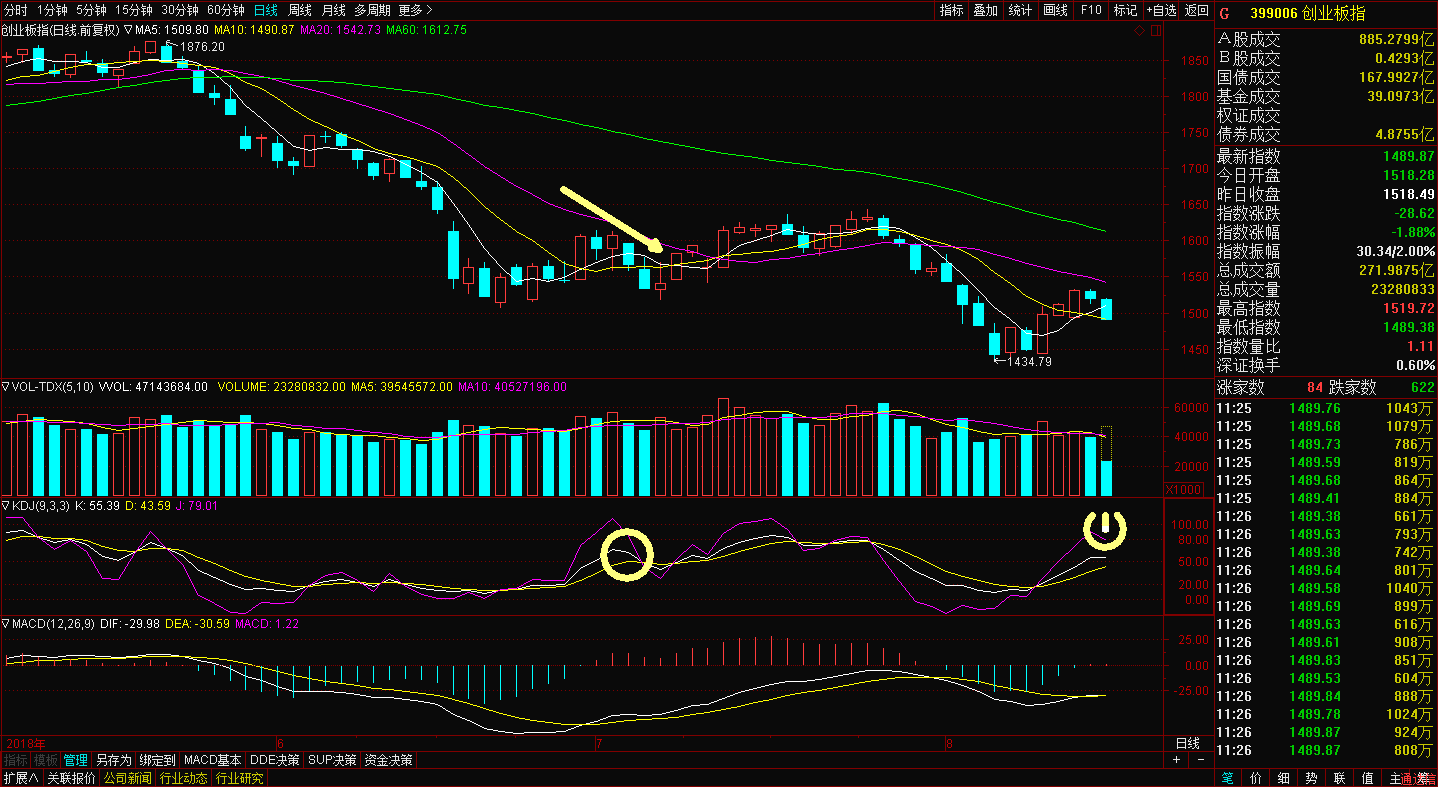Image resolution: width=1438 pixels, height=787 pixels.
Task: Select the 60分钟 period
Action: pyautogui.click(x=225, y=10)
